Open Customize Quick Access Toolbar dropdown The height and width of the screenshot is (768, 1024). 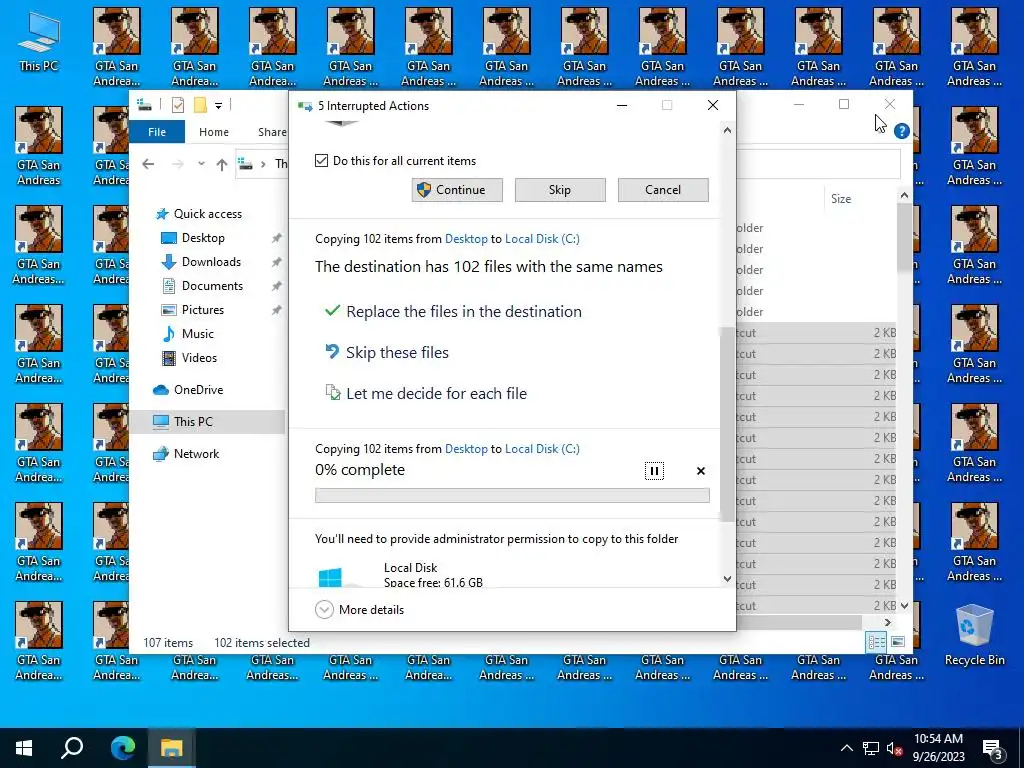click(x=219, y=105)
